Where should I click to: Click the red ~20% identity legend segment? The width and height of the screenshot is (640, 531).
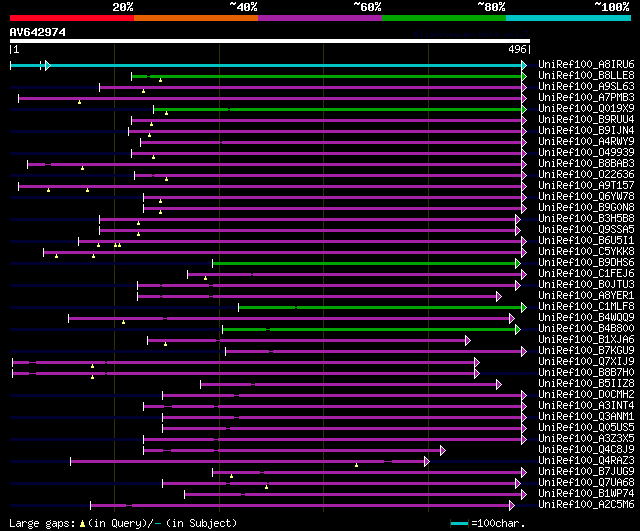pyautogui.click(x=72, y=18)
